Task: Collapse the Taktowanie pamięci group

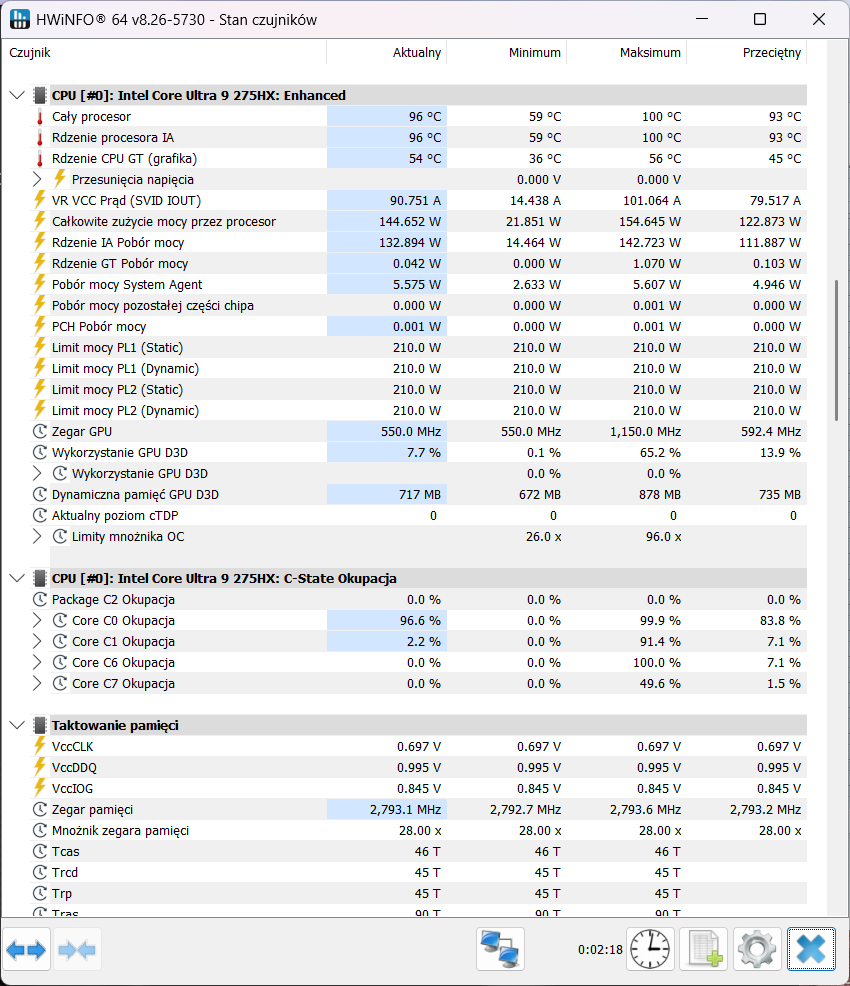Action: [x=18, y=726]
